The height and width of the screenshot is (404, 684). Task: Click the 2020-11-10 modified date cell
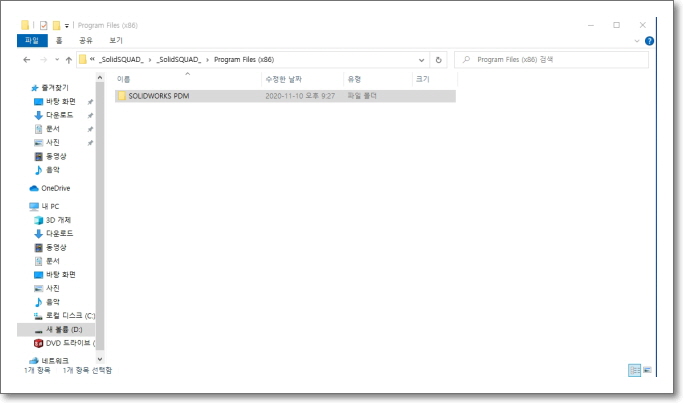click(300, 96)
